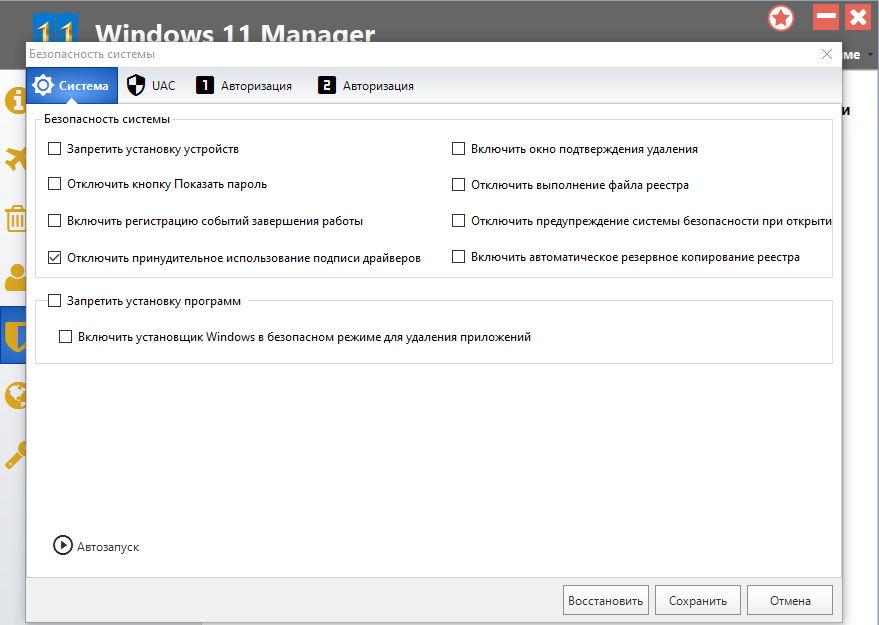The width and height of the screenshot is (879, 625).
Task: Minimize the Windows 11 Manager window
Action: (x=826, y=17)
